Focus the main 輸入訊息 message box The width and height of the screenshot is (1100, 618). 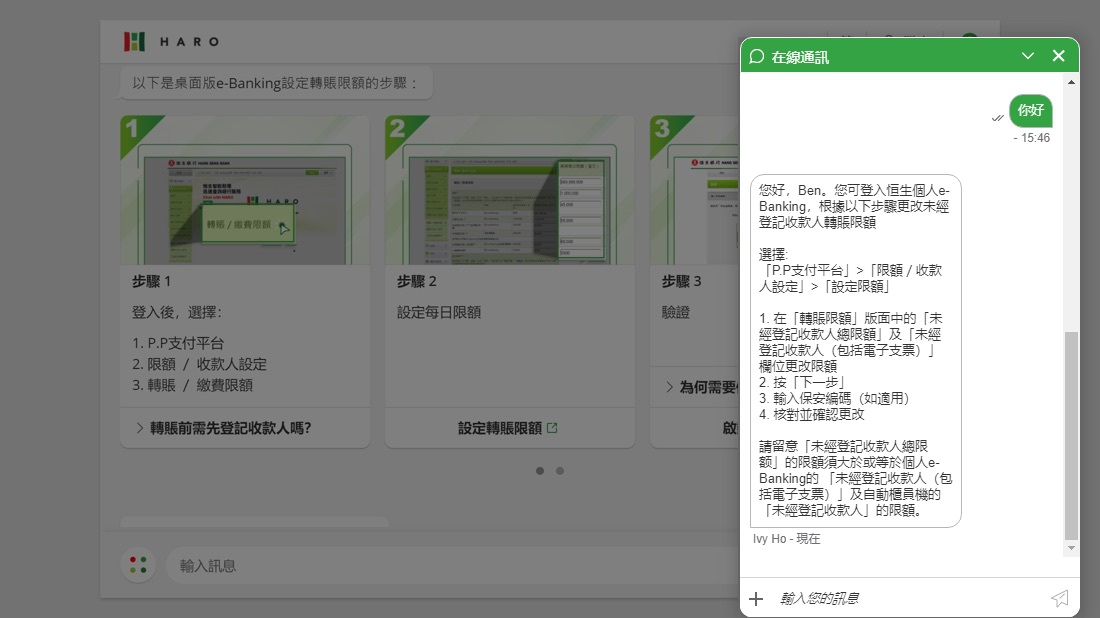click(x=450, y=566)
